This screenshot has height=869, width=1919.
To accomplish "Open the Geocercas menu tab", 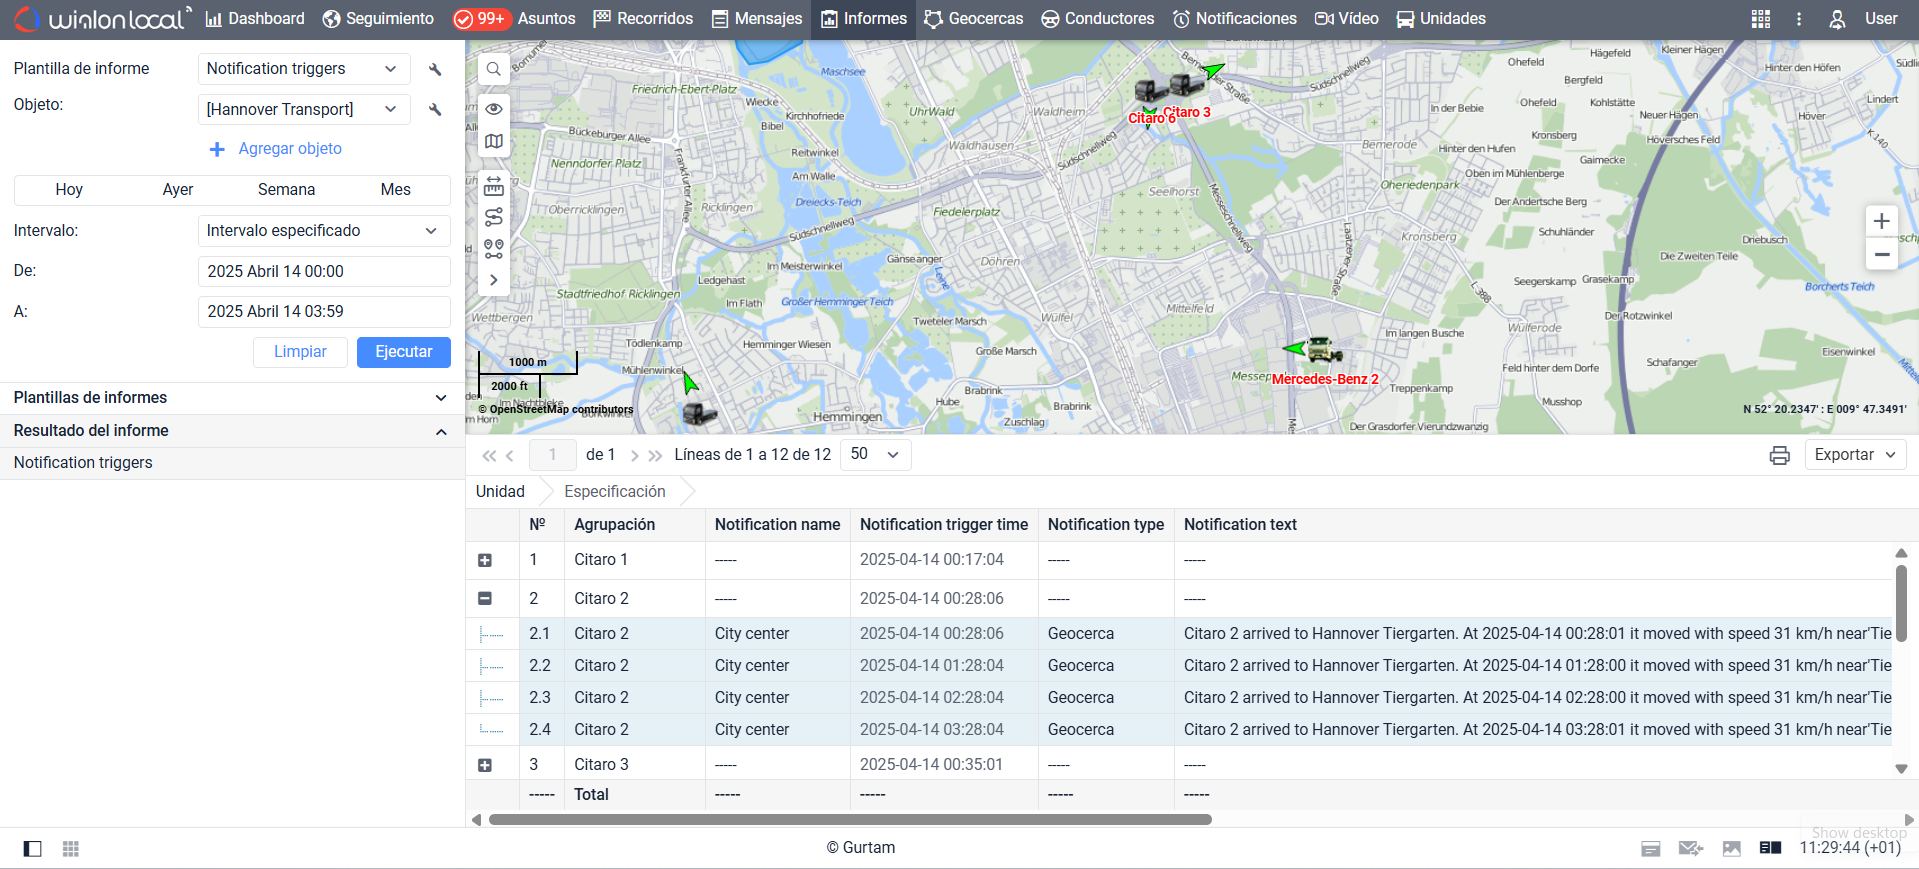I will 973,19.
